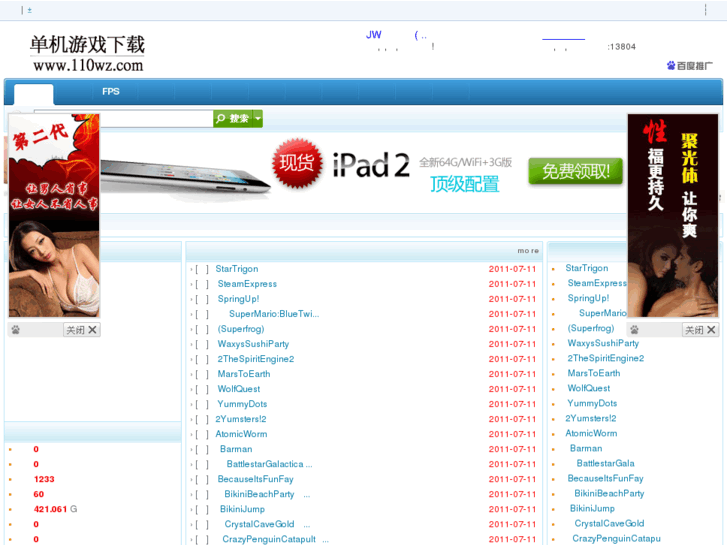Open Barman in center list

coord(236,449)
